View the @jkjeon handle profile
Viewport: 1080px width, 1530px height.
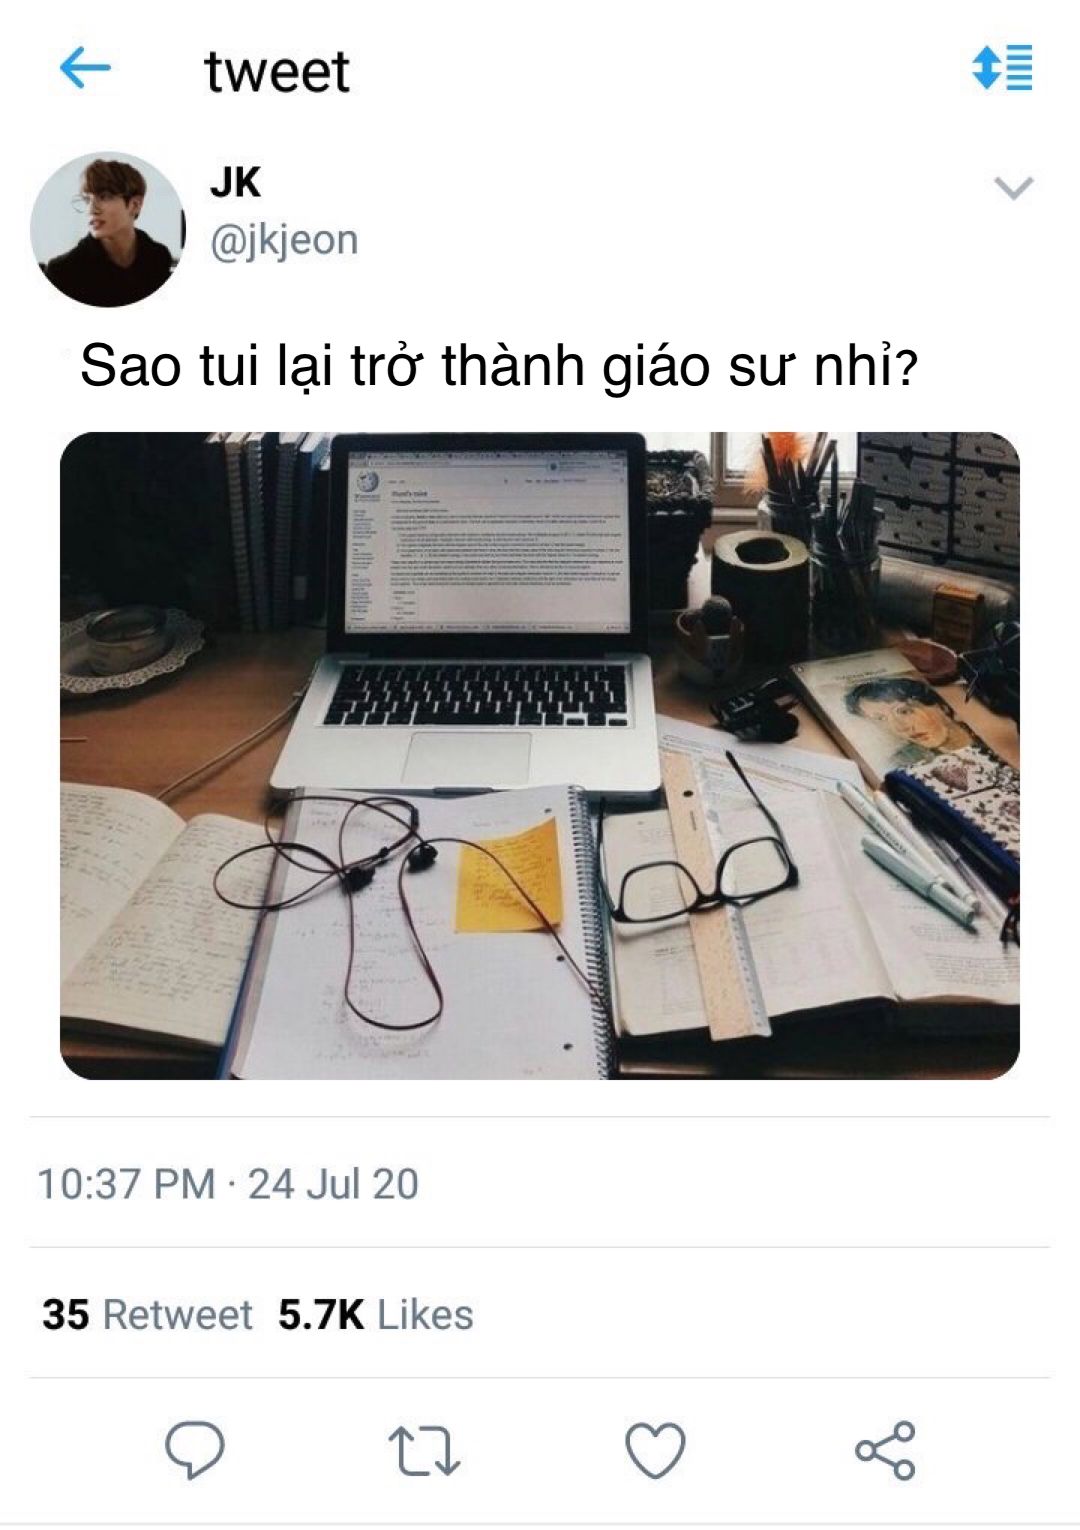283,241
